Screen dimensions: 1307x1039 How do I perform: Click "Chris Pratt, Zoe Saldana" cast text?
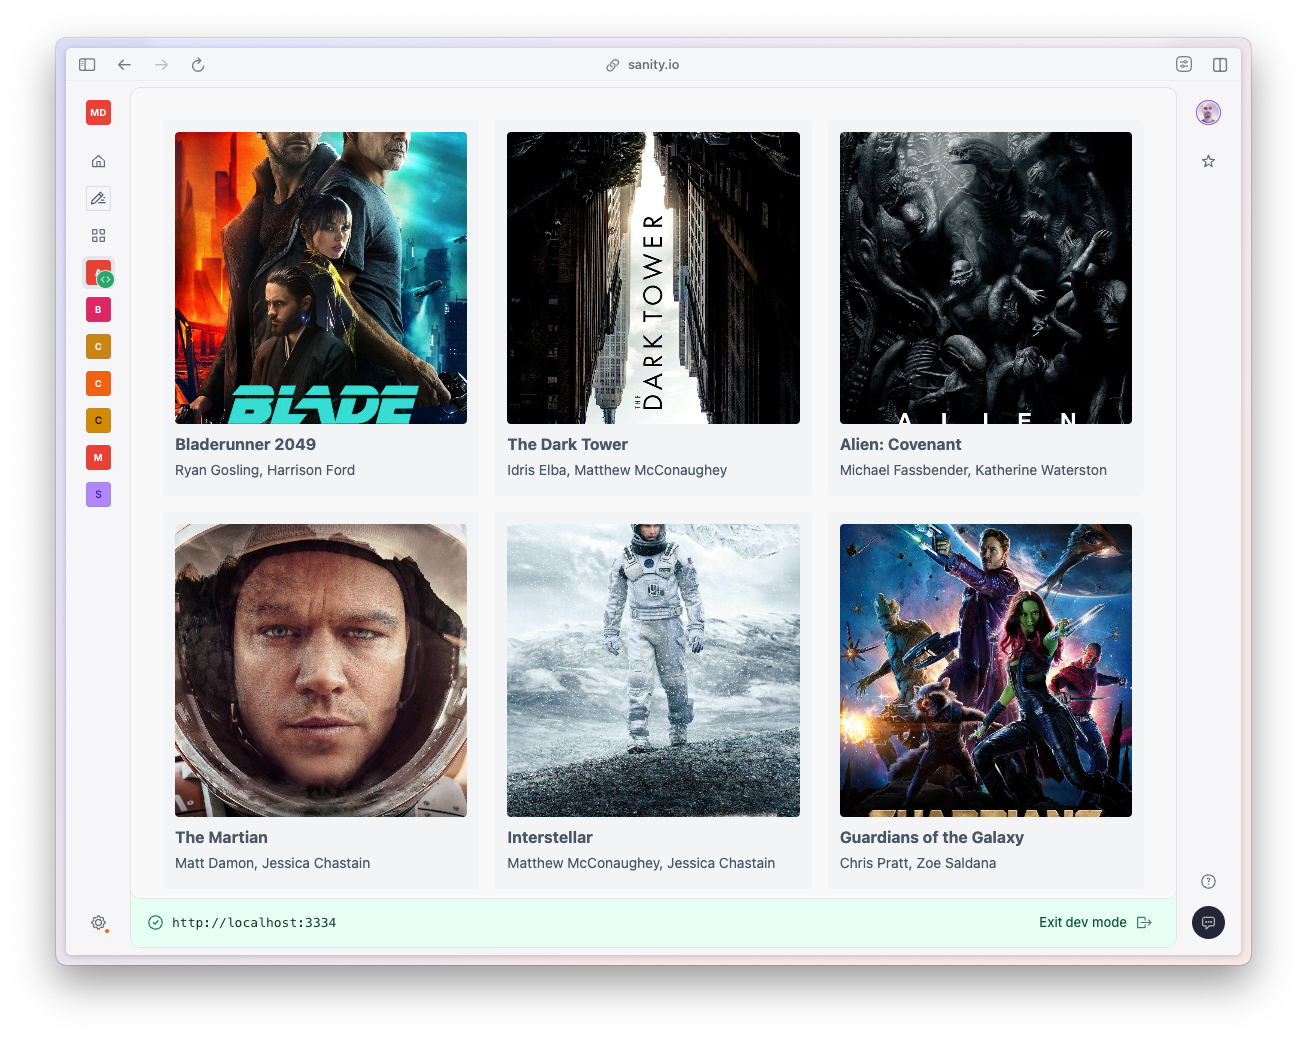tap(918, 863)
